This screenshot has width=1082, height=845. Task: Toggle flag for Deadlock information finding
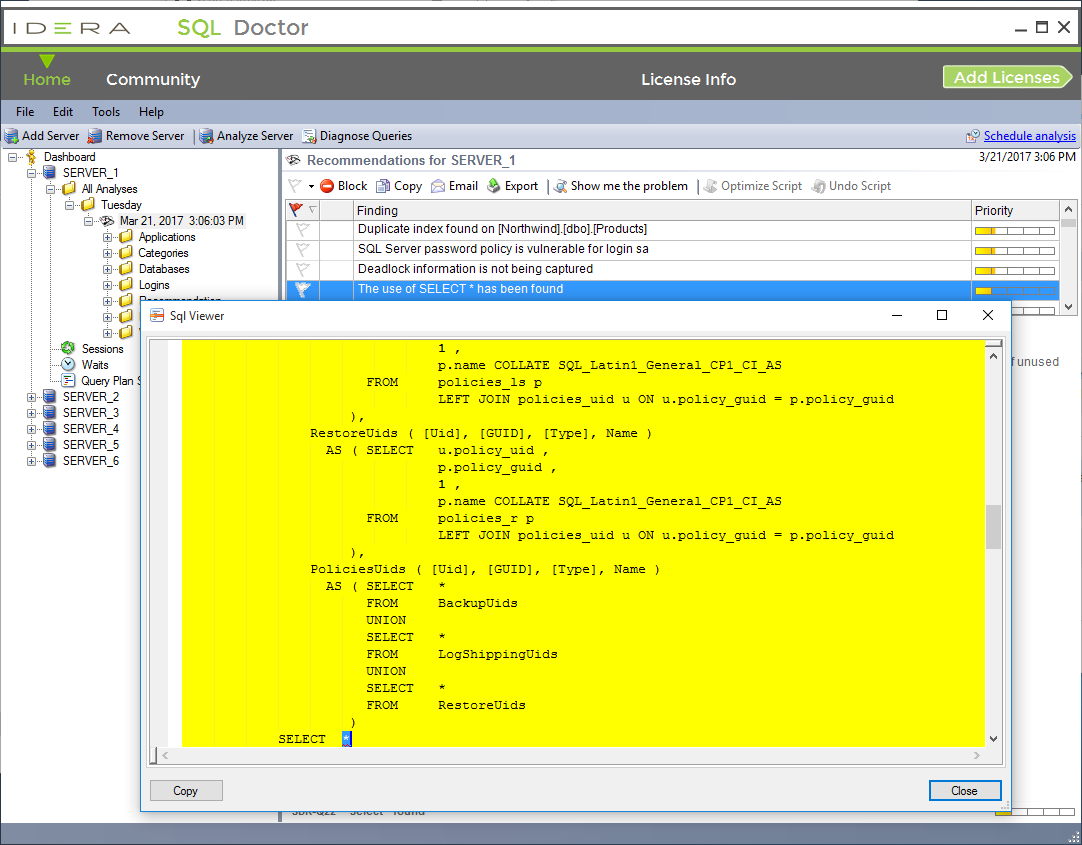[301, 269]
